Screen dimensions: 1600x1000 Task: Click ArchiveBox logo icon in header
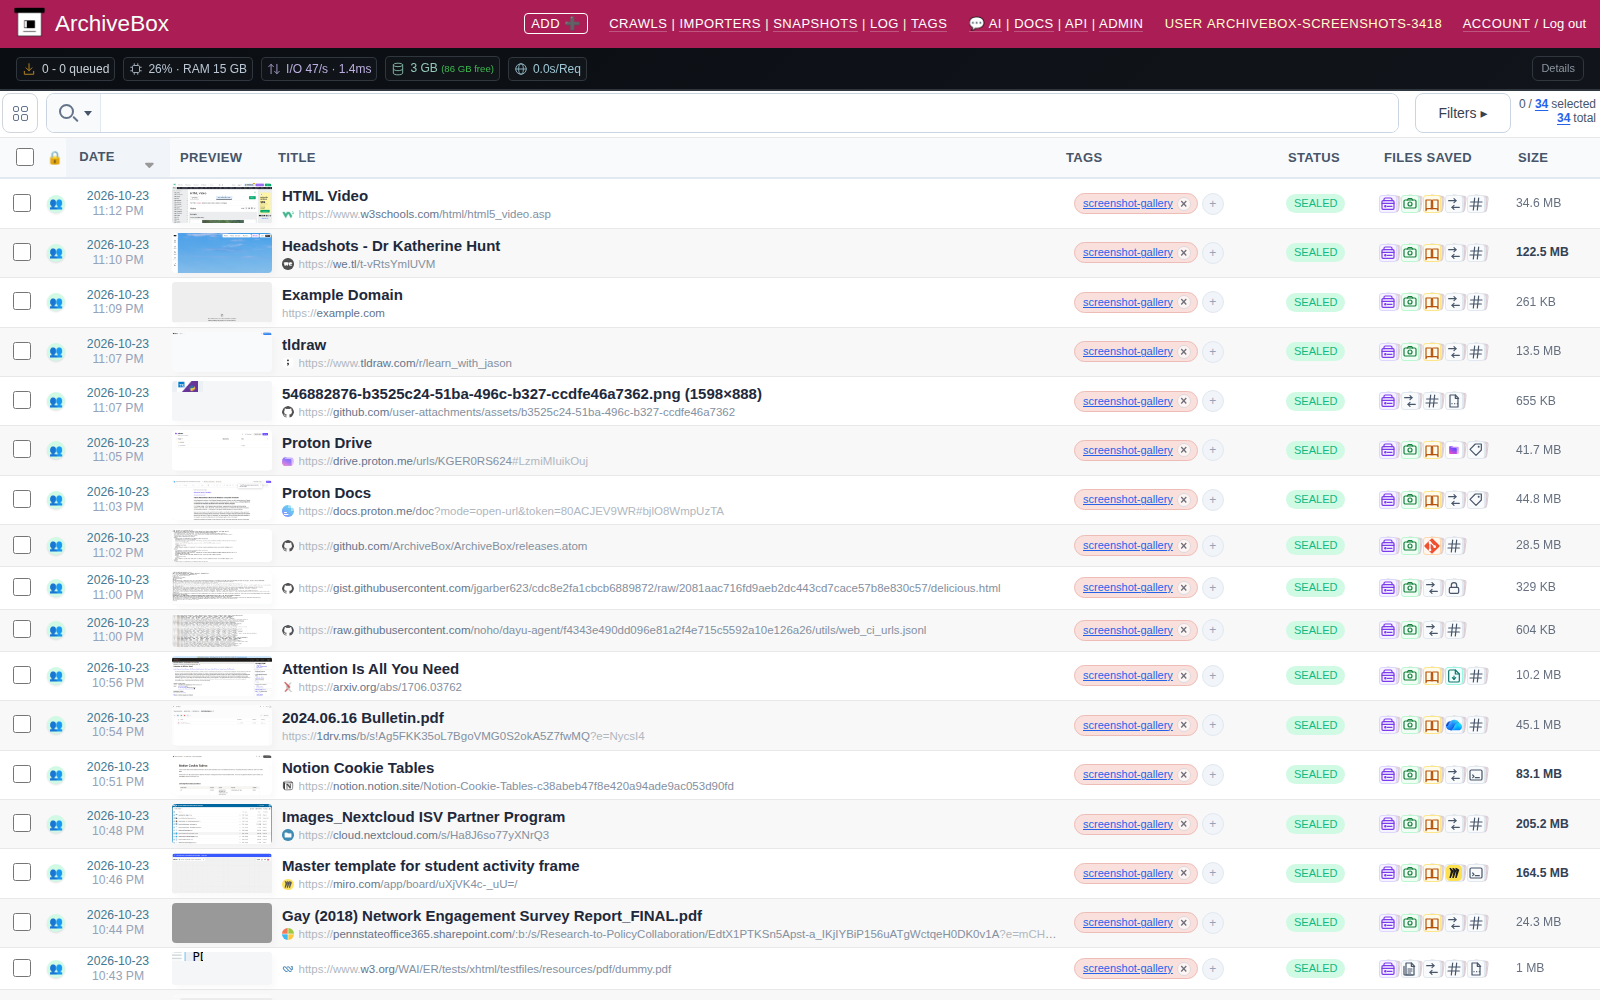coord(30,23)
